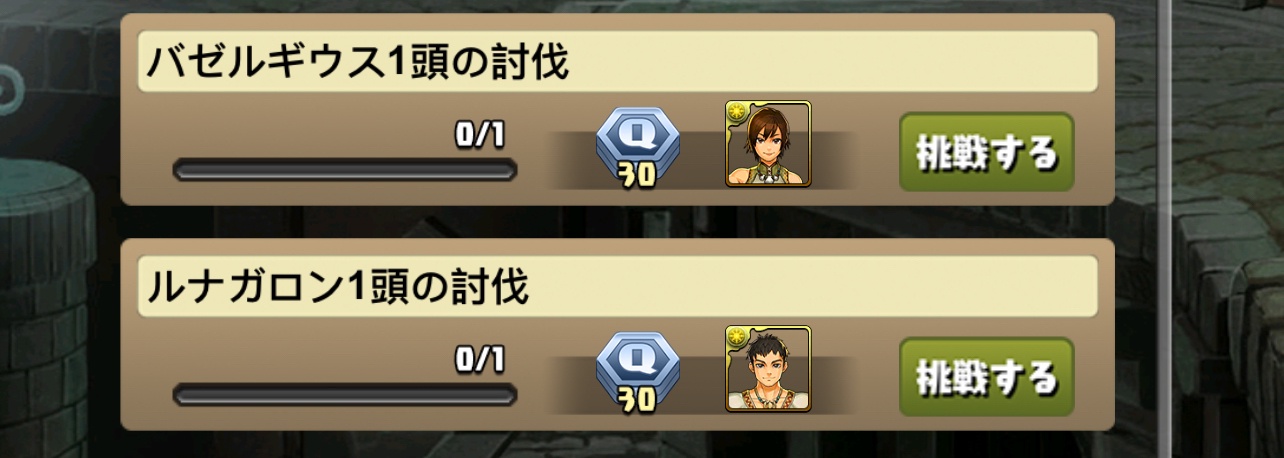Click the scrollbar beside the quest list
This screenshot has height=458, width=1284.
pos(1163,229)
